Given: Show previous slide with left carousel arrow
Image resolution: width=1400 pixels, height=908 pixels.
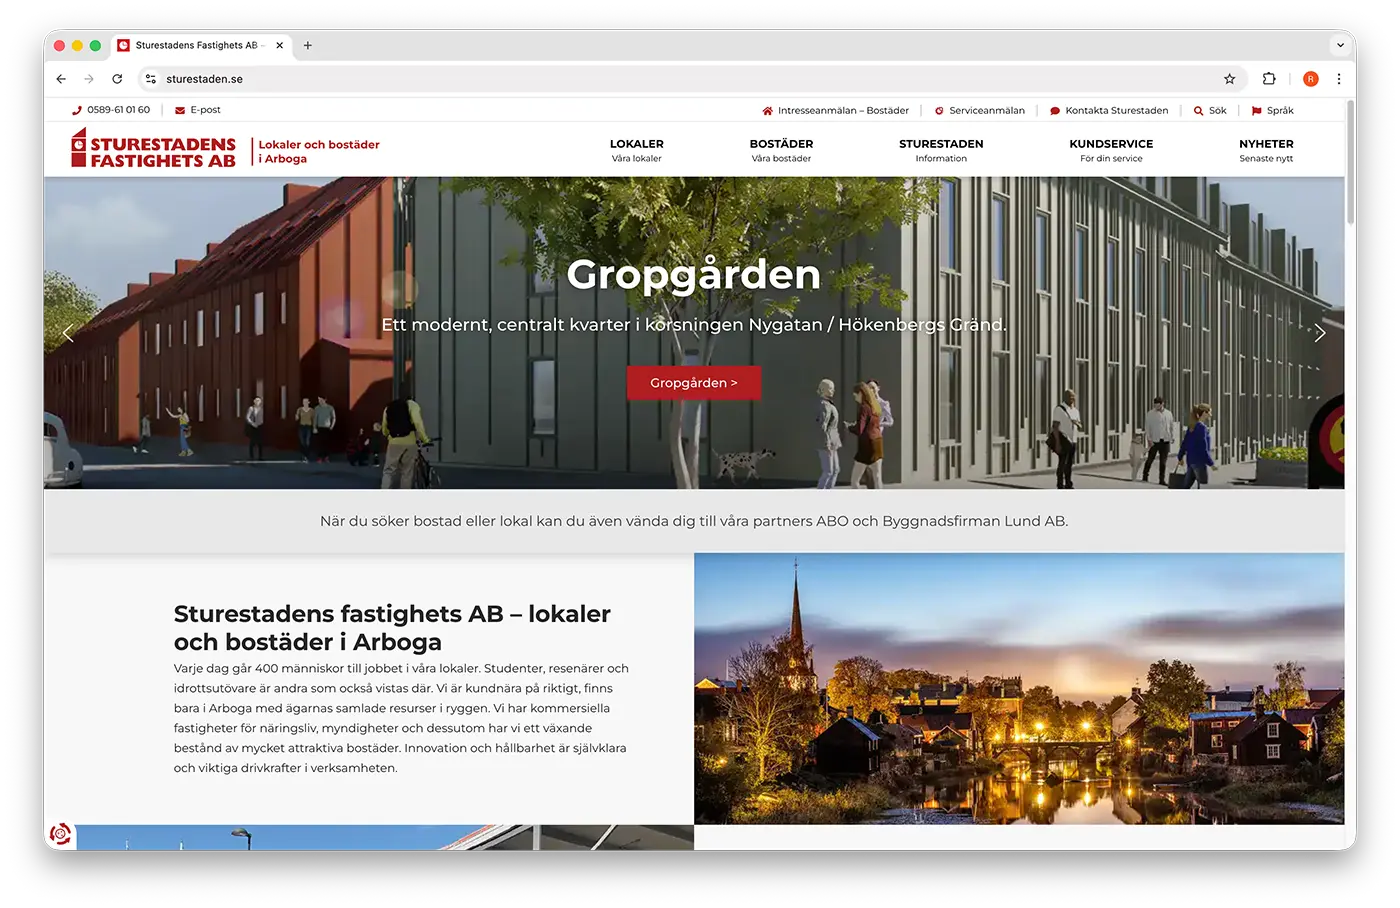Looking at the screenshot, I should tap(68, 333).
